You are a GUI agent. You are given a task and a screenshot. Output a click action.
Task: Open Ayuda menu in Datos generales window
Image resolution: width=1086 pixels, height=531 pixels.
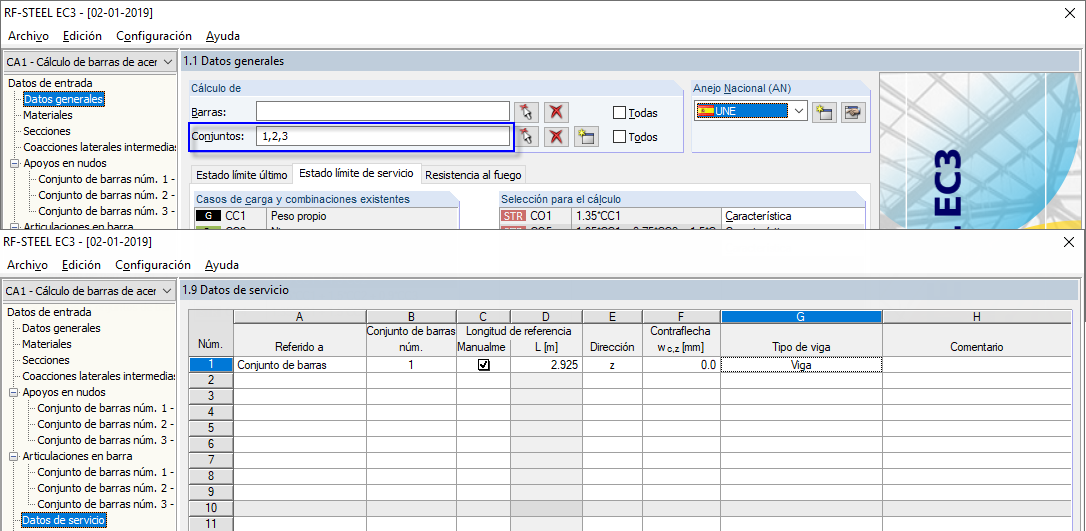(x=222, y=35)
